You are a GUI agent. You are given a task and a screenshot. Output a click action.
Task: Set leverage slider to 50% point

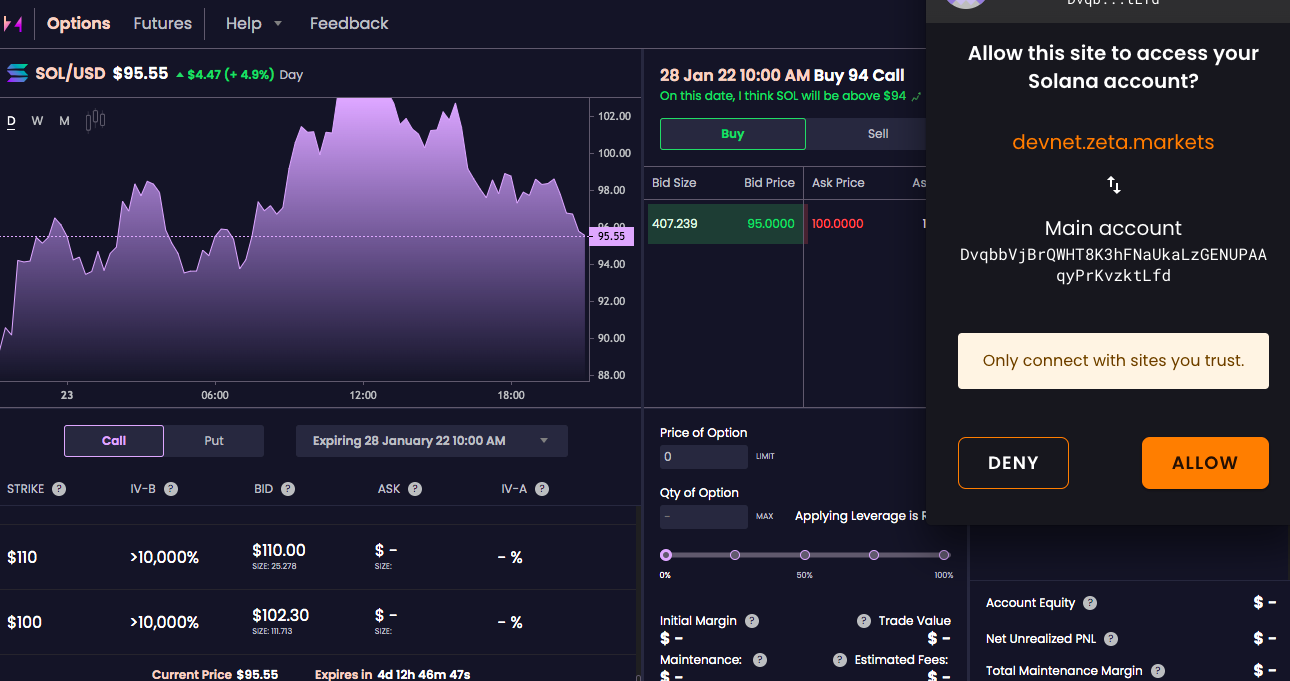(x=804, y=555)
